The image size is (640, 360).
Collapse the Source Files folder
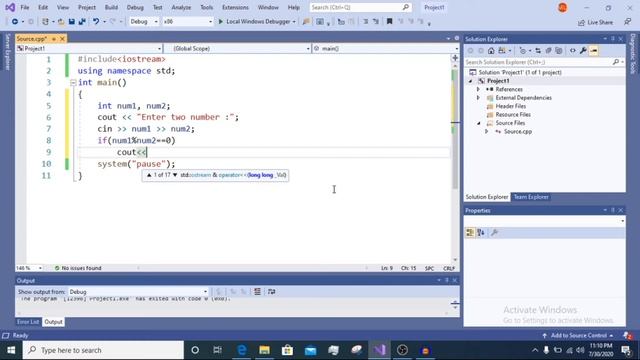478,123
